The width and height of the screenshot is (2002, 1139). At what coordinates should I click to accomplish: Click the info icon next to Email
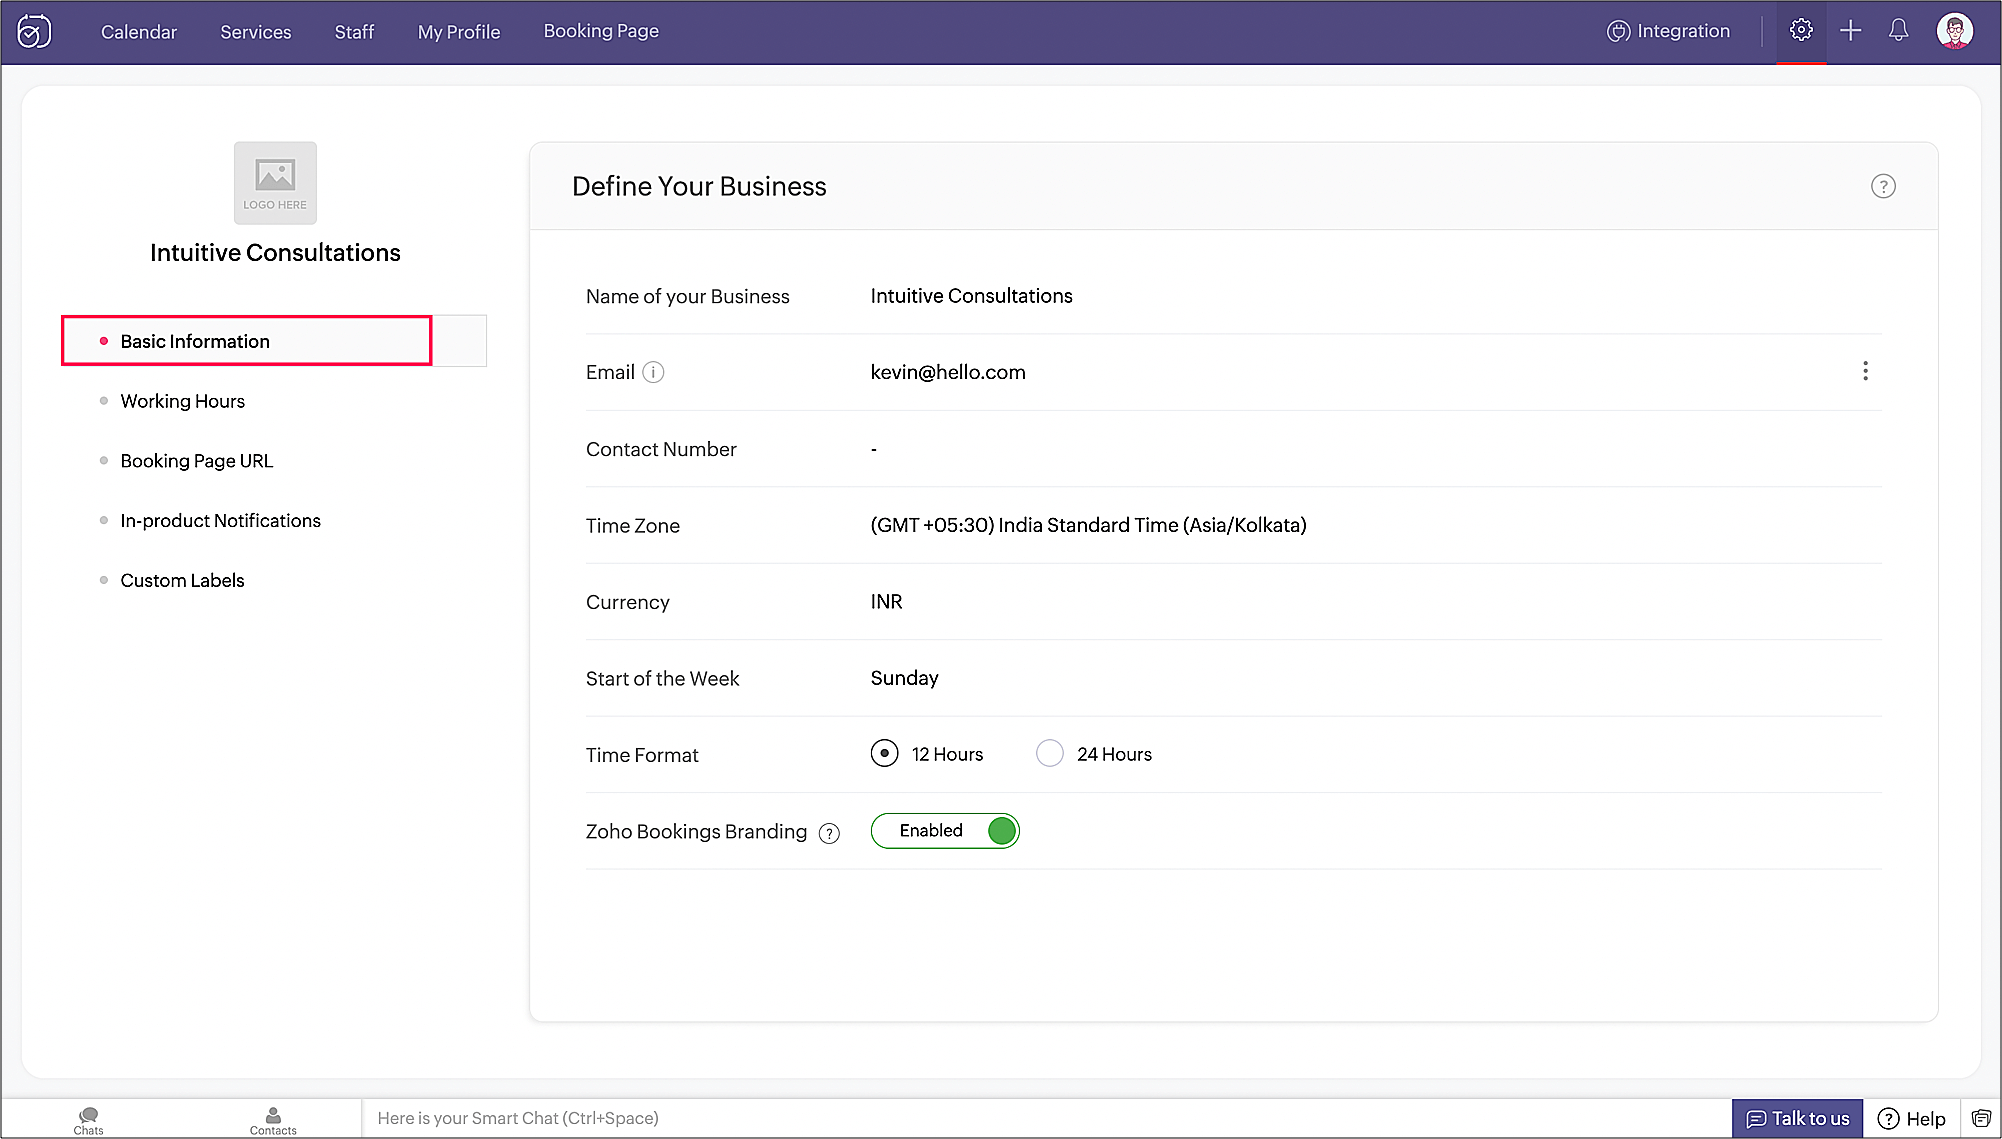[x=653, y=372]
